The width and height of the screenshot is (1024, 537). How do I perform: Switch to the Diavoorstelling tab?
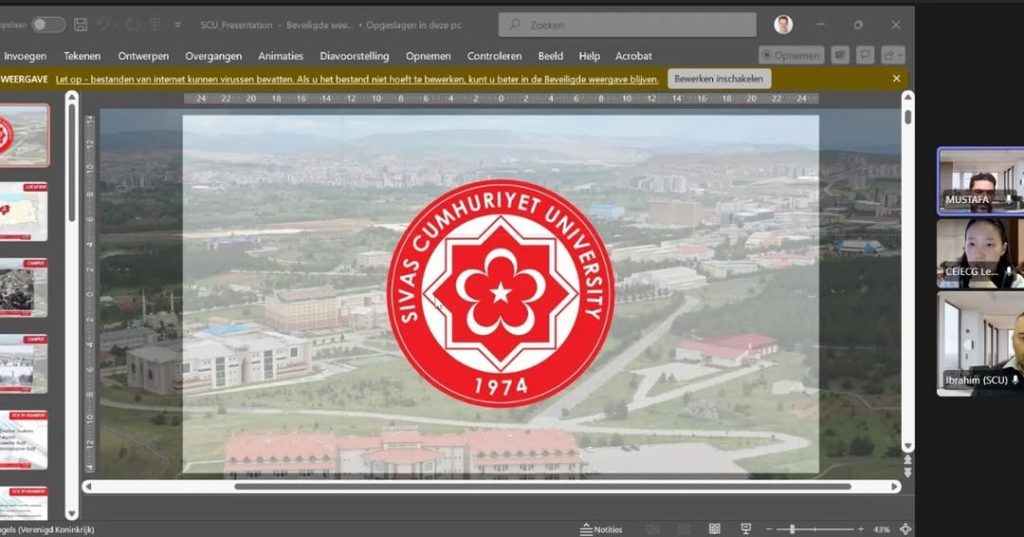[x=354, y=56]
